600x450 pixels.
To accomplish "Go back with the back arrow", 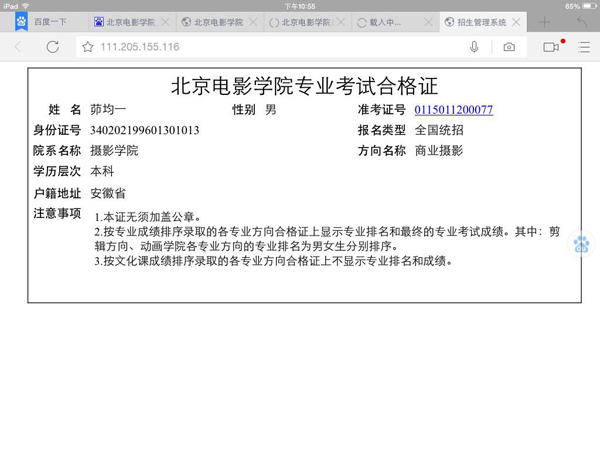I will click(x=18, y=47).
